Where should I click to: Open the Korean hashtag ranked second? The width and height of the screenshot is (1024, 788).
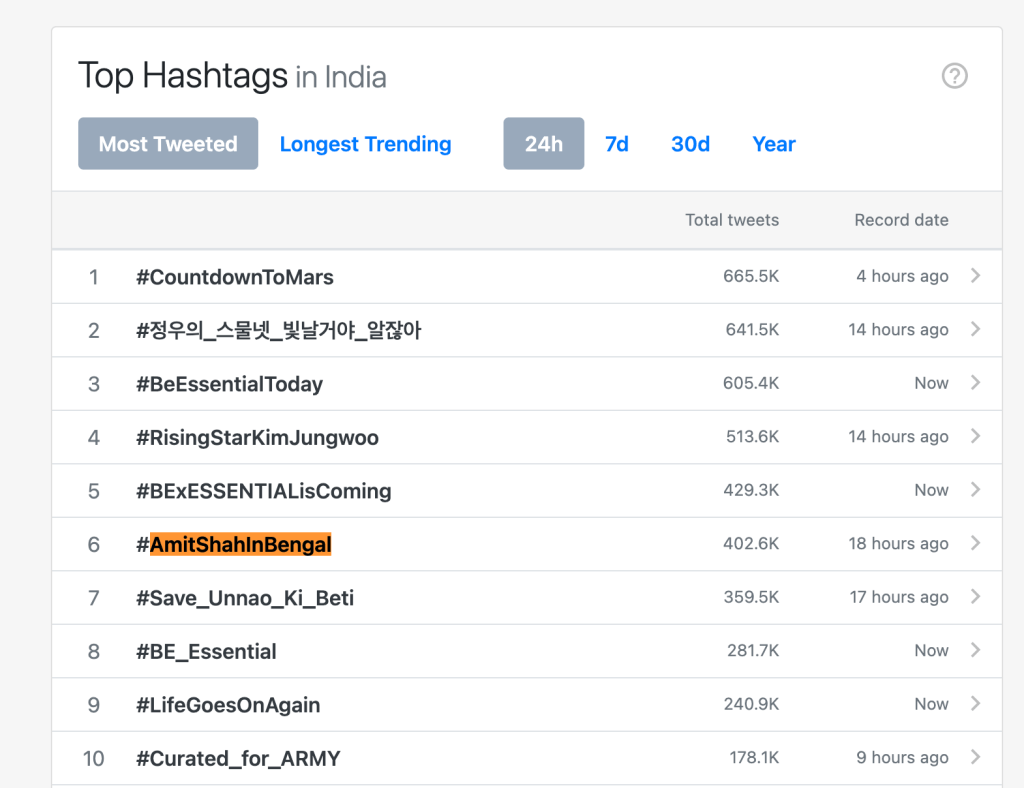[x=279, y=330]
